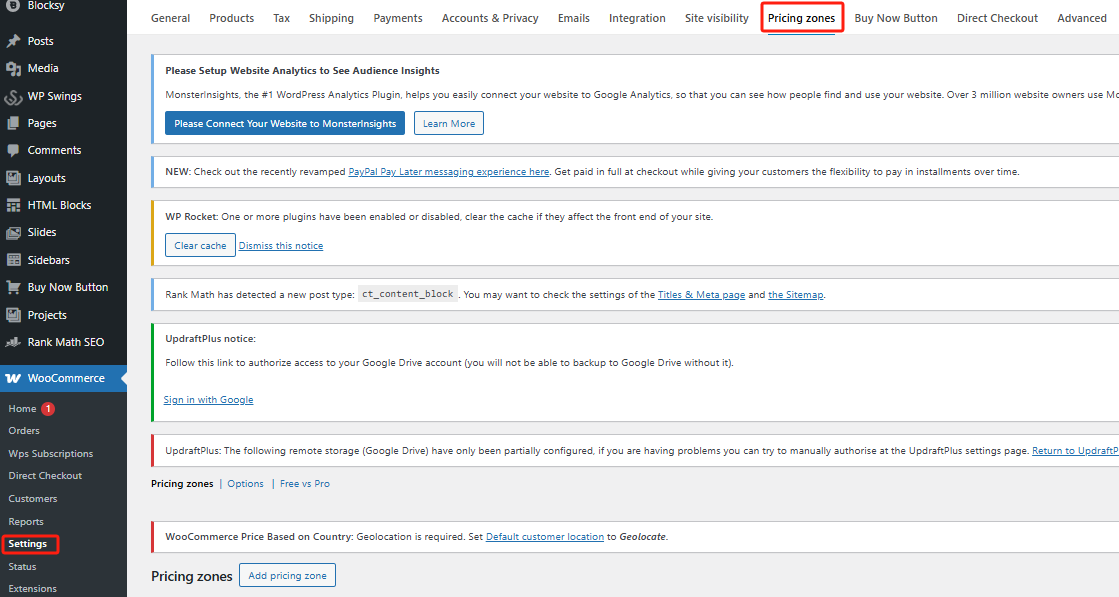Click the Rank Math SEO icon
This screenshot has height=597, width=1119.
13,342
